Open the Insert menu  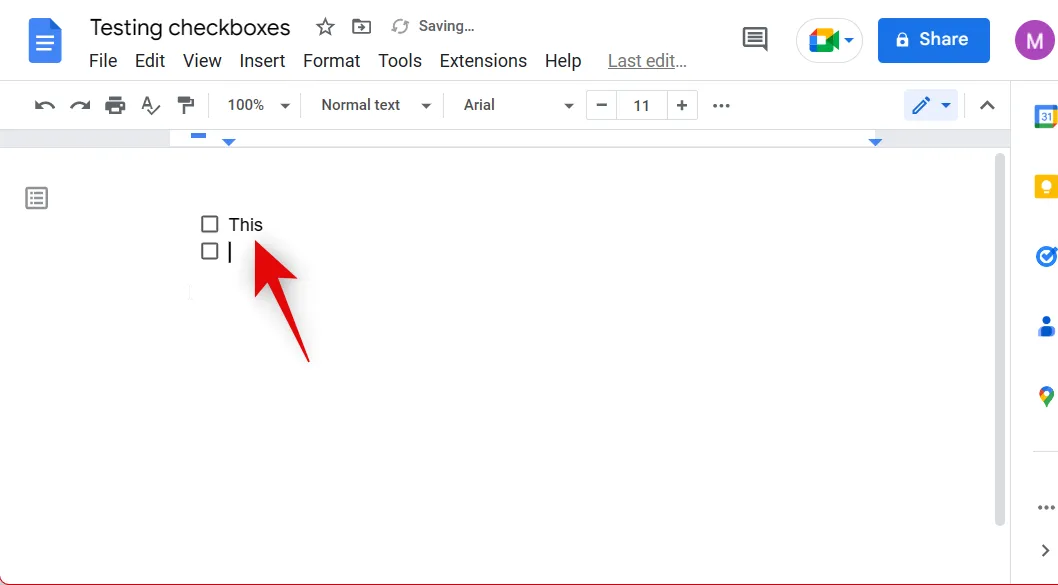[x=262, y=61]
